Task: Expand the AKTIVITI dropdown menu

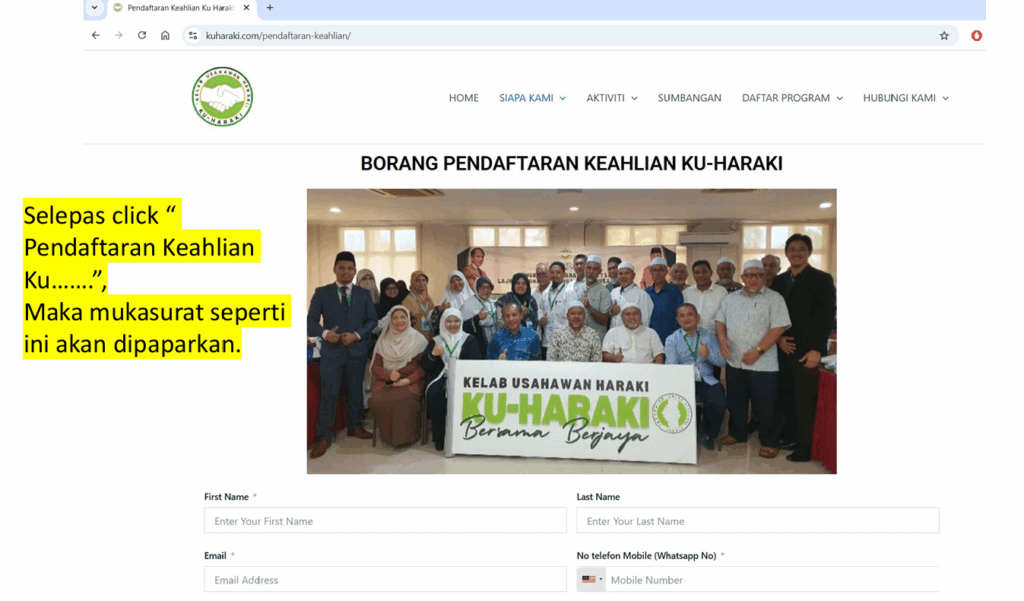Action: 611,98
